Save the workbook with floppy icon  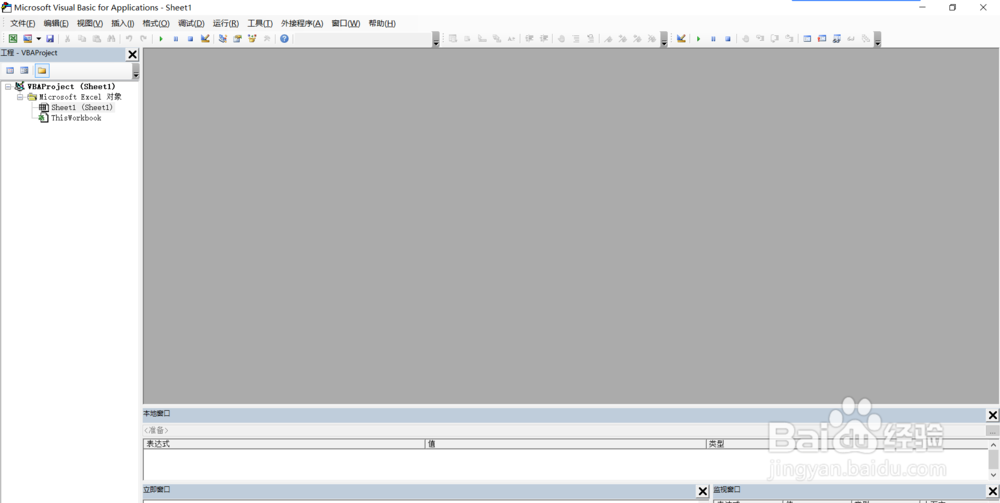(x=50, y=39)
